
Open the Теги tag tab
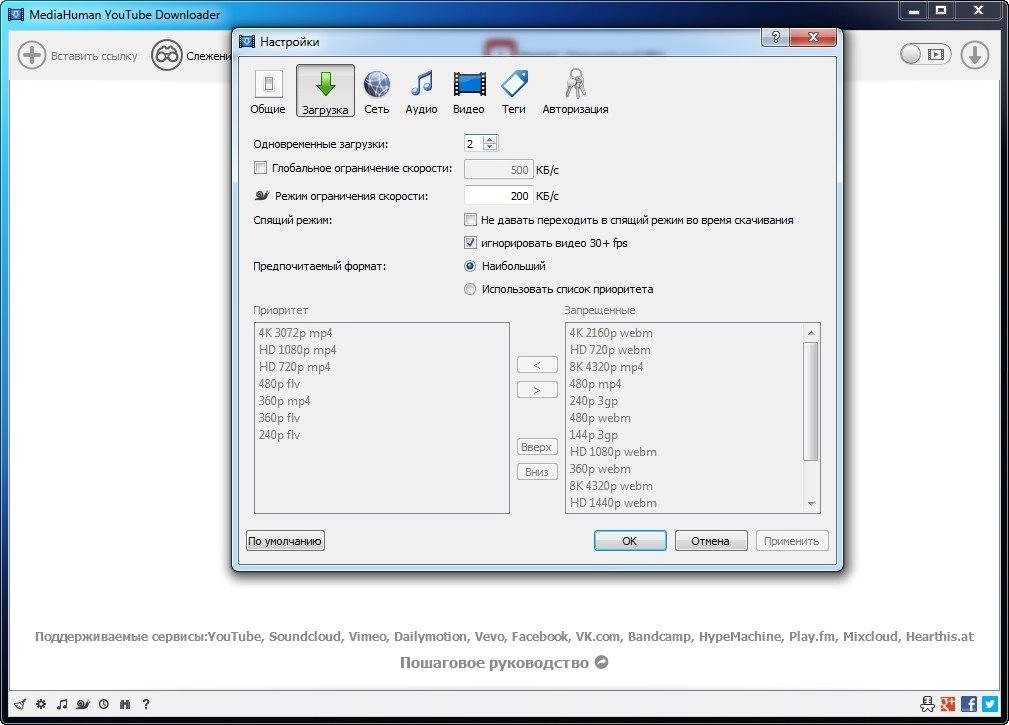point(514,92)
